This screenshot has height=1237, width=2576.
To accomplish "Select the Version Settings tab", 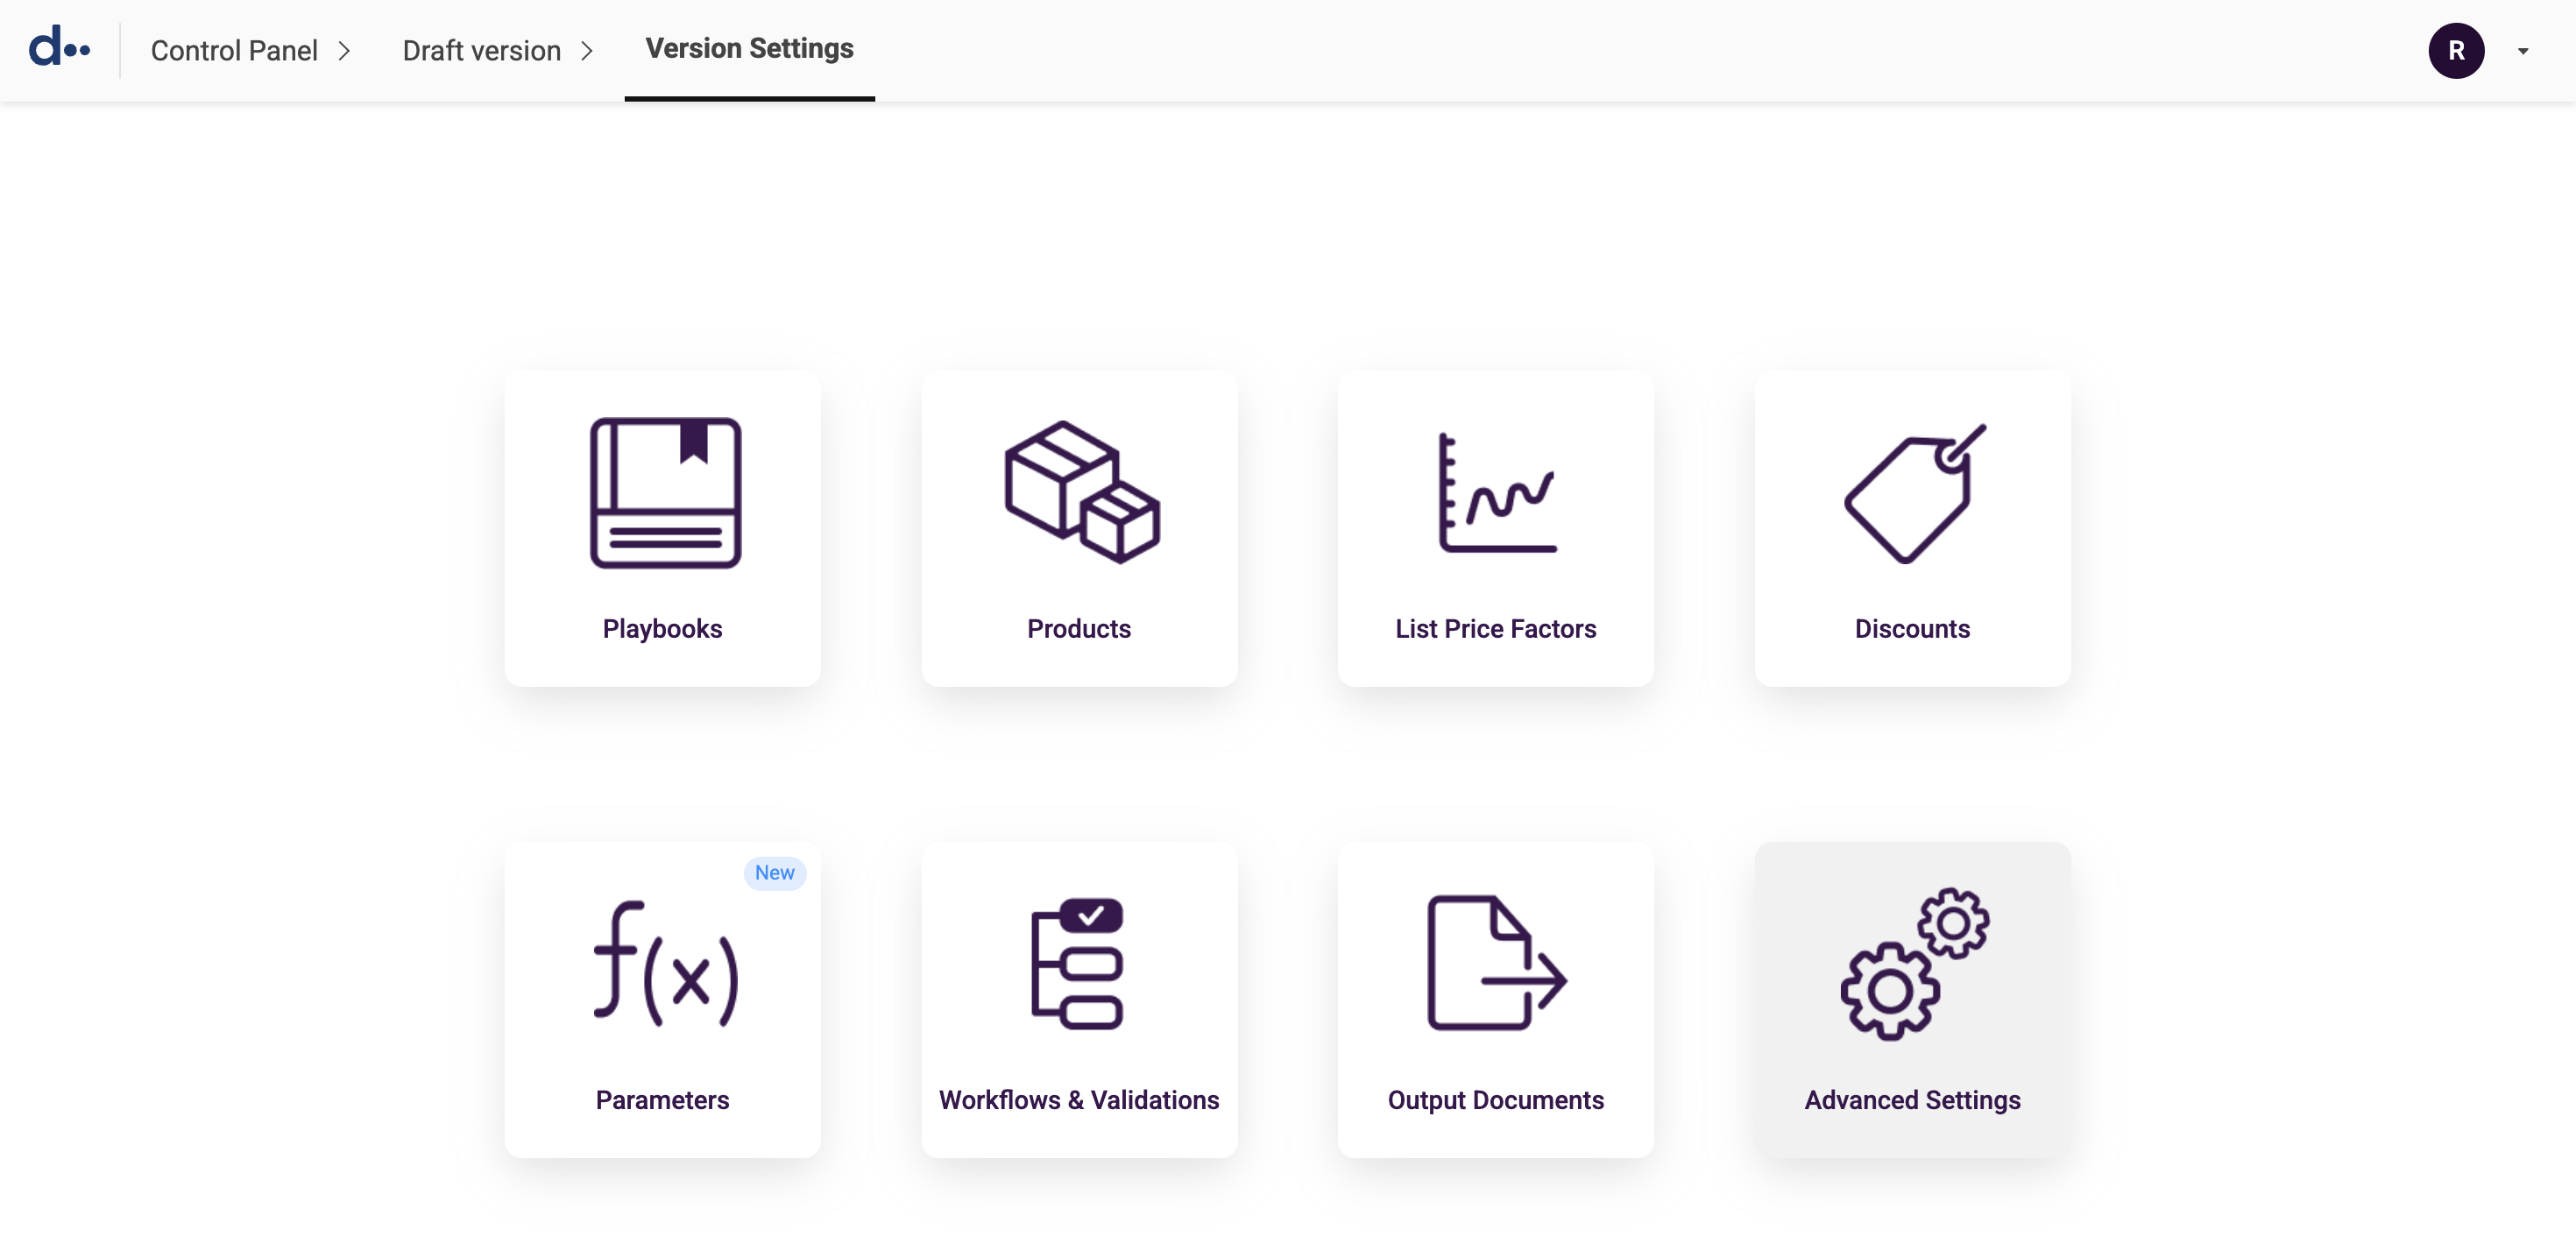I will [749, 48].
